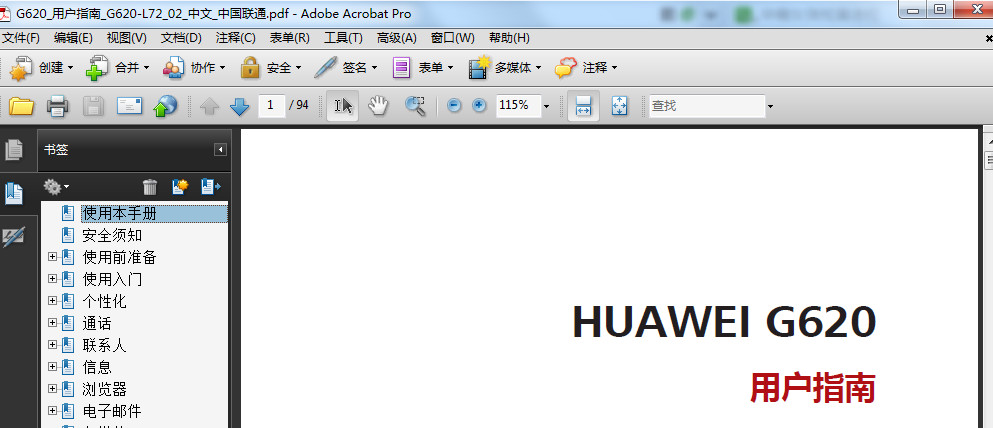Open the 窗口(W) menu
This screenshot has width=993, height=428.
pos(453,38)
